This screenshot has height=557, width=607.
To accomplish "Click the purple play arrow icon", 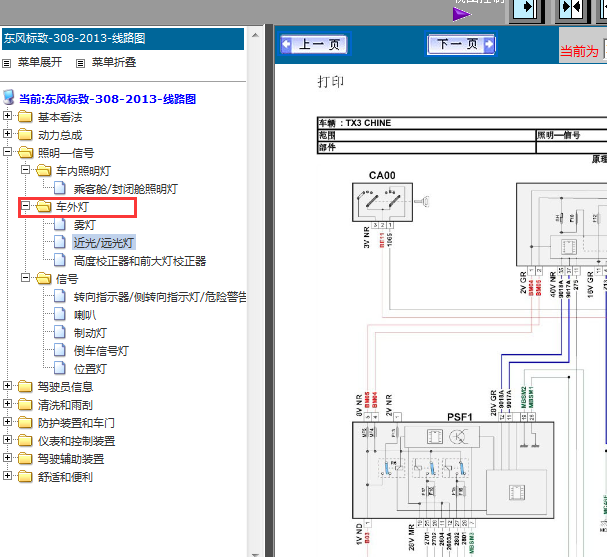I will point(461,15).
